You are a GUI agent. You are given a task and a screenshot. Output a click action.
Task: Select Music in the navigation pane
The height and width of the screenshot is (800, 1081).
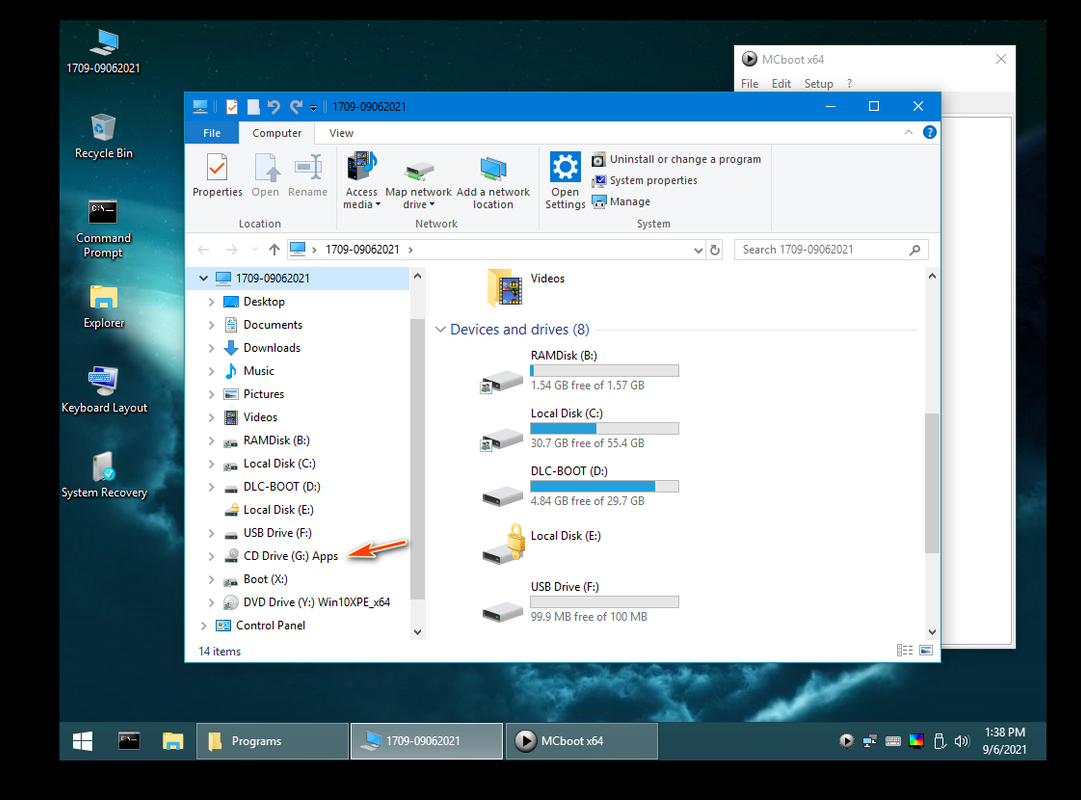(x=259, y=371)
